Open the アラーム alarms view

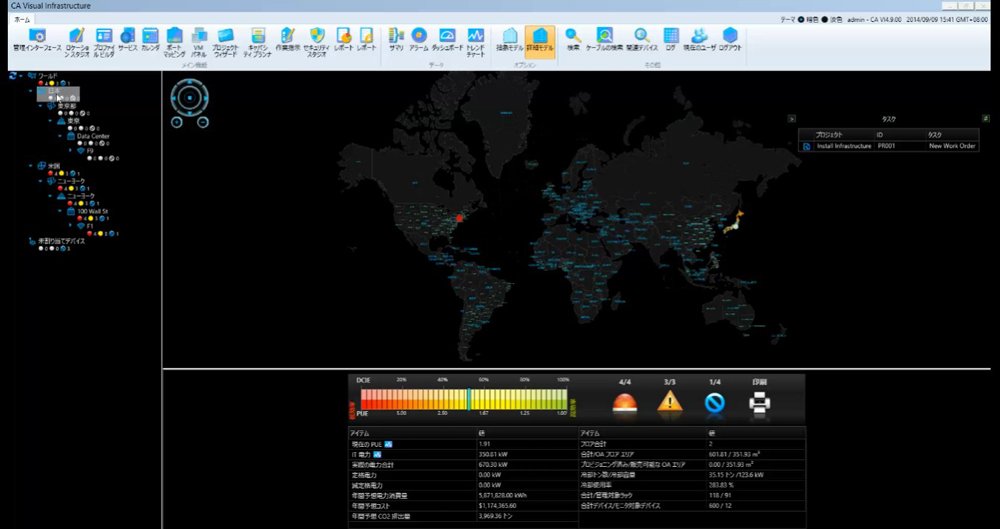[x=419, y=40]
